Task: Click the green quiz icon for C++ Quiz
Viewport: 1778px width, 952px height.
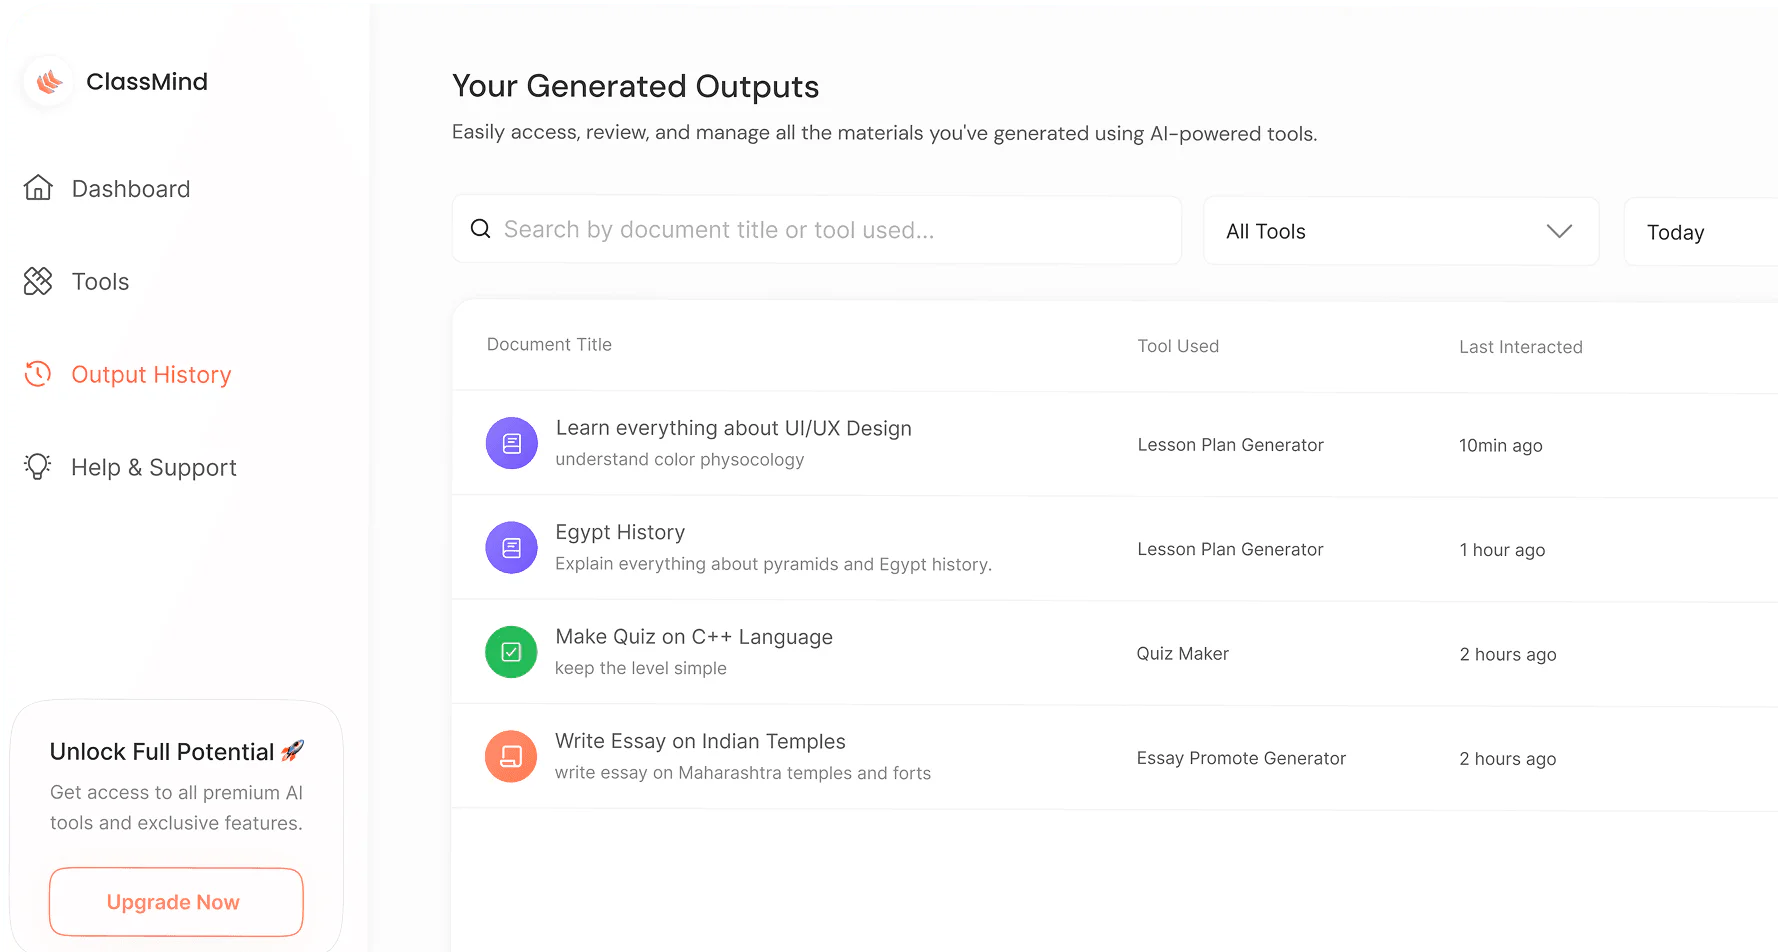Action: 512,652
